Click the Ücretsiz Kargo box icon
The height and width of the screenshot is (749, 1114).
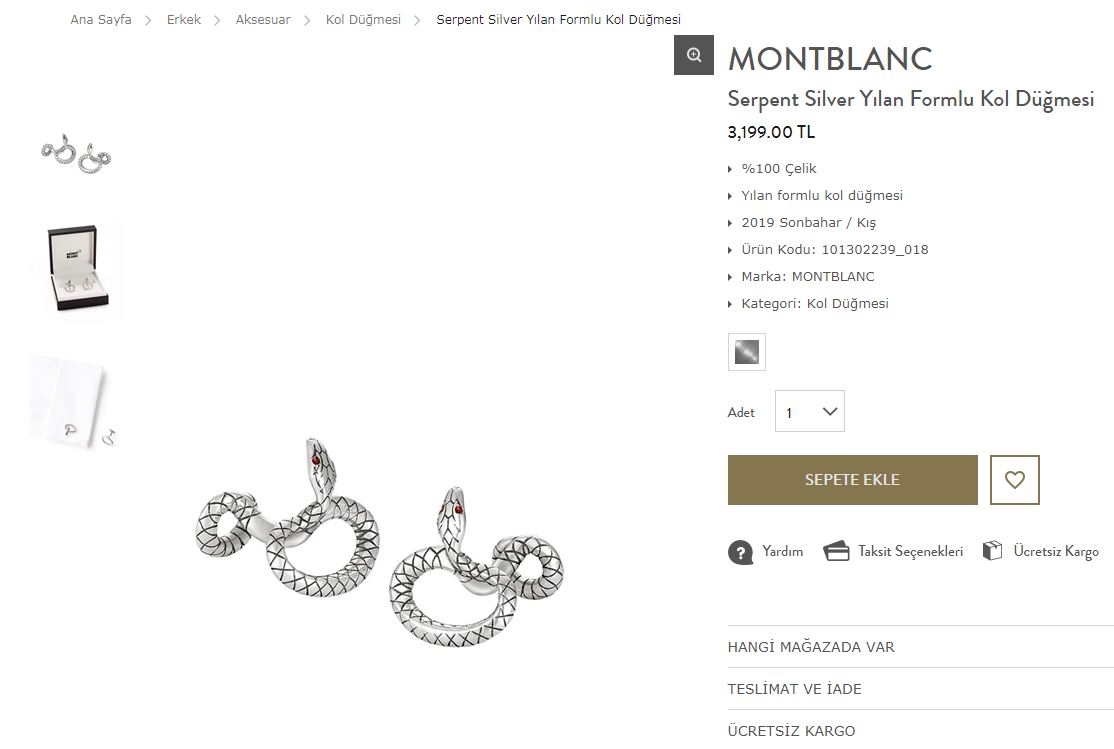992,551
